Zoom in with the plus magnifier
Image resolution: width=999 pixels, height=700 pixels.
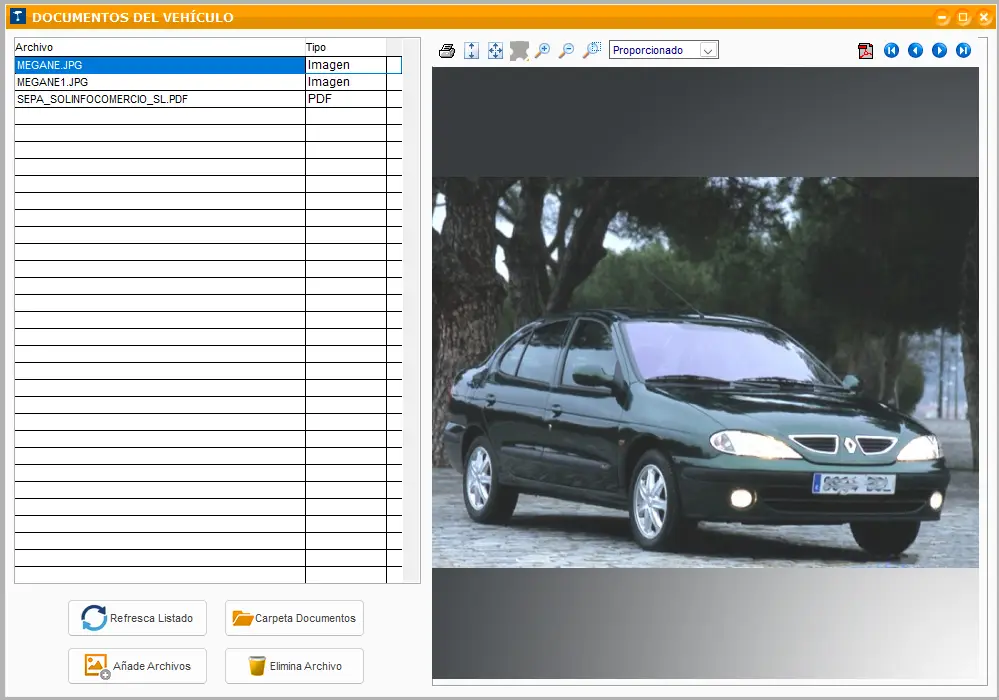click(x=542, y=51)
